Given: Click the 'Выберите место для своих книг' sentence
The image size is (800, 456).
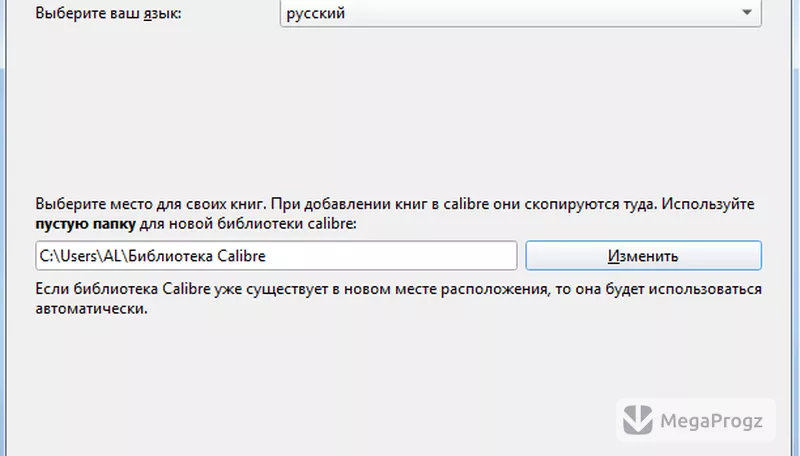Looking at the screenshot, I should coord(151,204).
